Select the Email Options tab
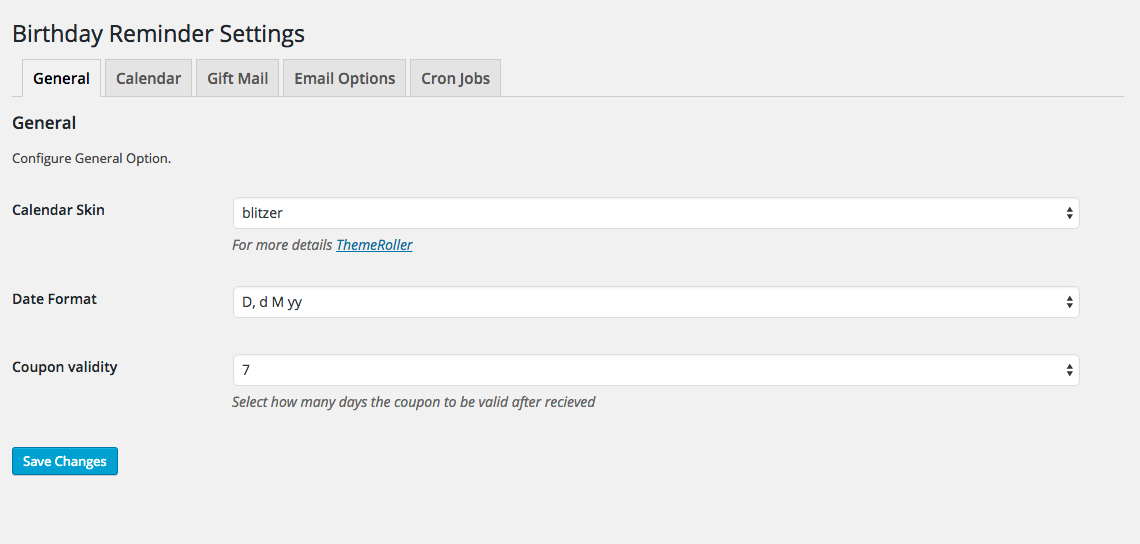This screenshot has height=544, width=1140. (344, 78)
